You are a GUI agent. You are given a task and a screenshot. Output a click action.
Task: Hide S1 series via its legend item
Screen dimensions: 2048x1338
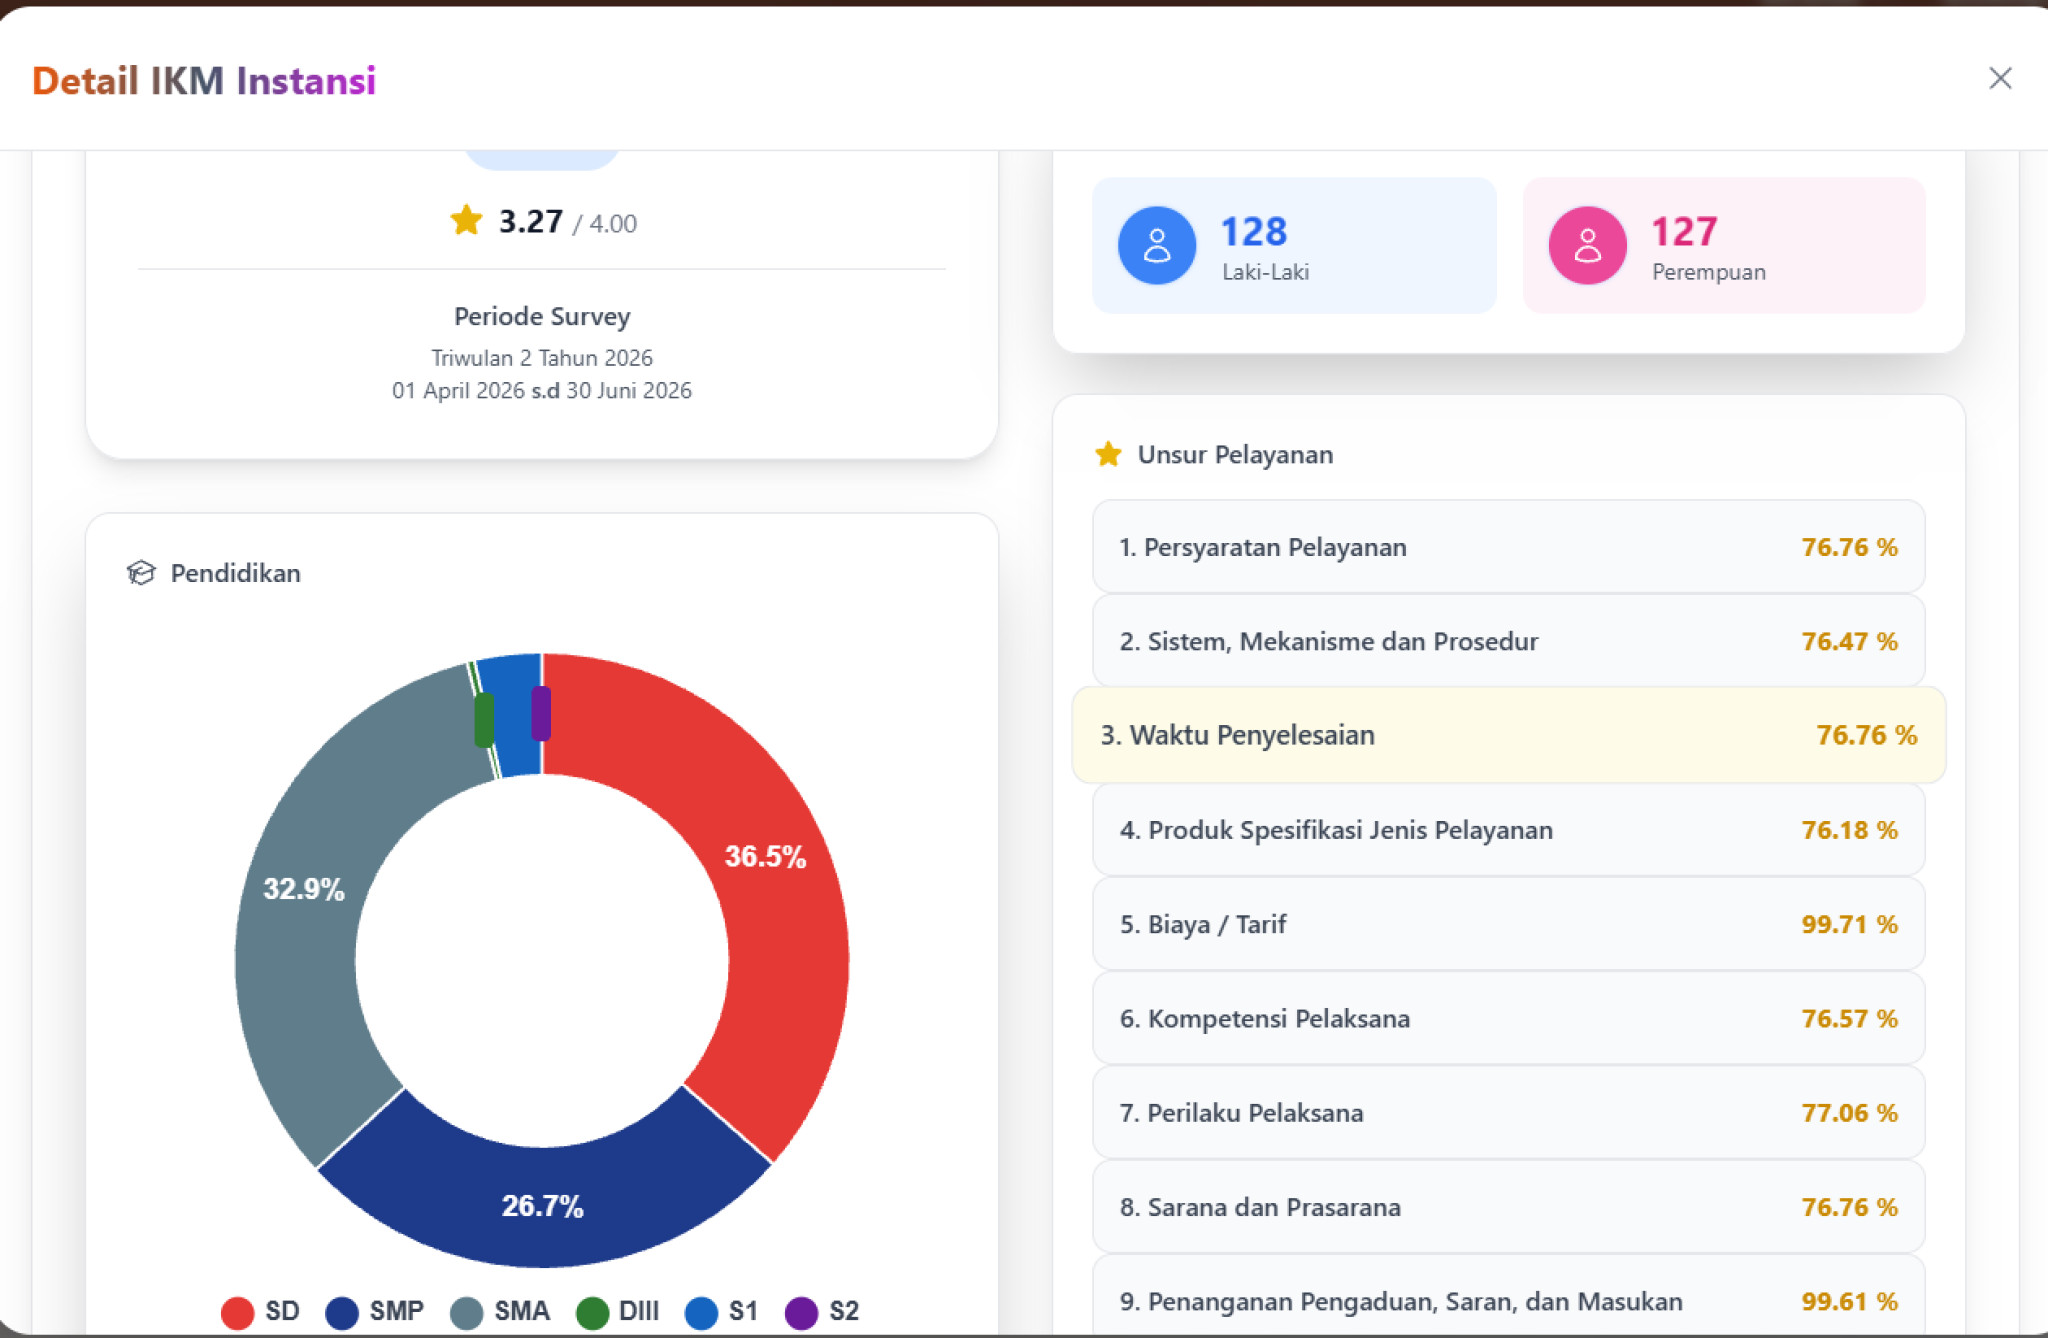(721, 1311)
